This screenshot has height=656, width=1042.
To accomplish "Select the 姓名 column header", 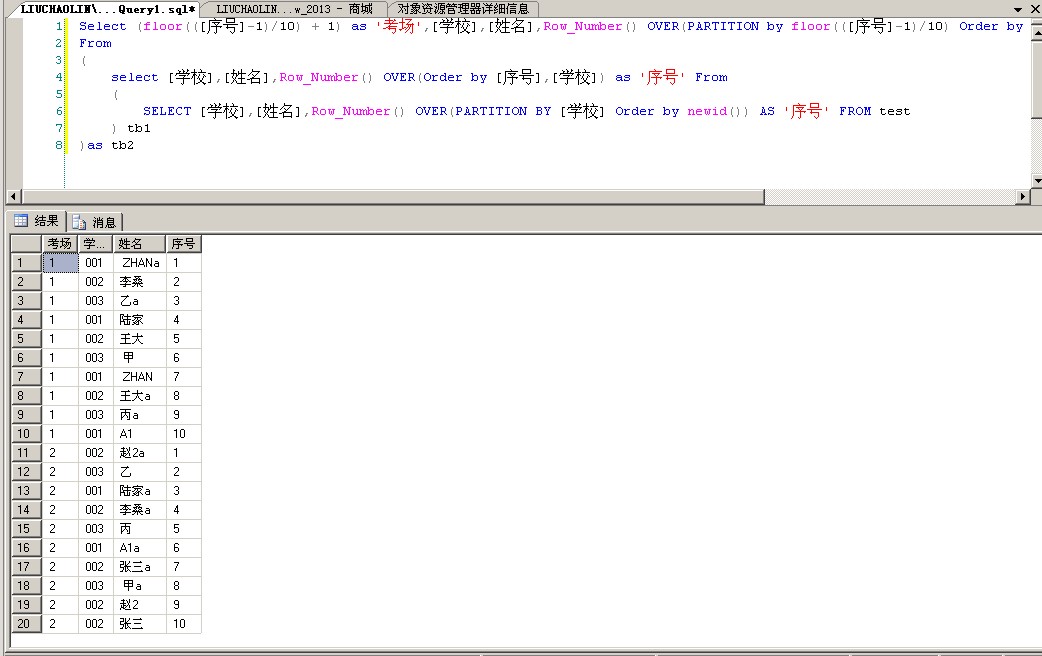I will [139, 244].
